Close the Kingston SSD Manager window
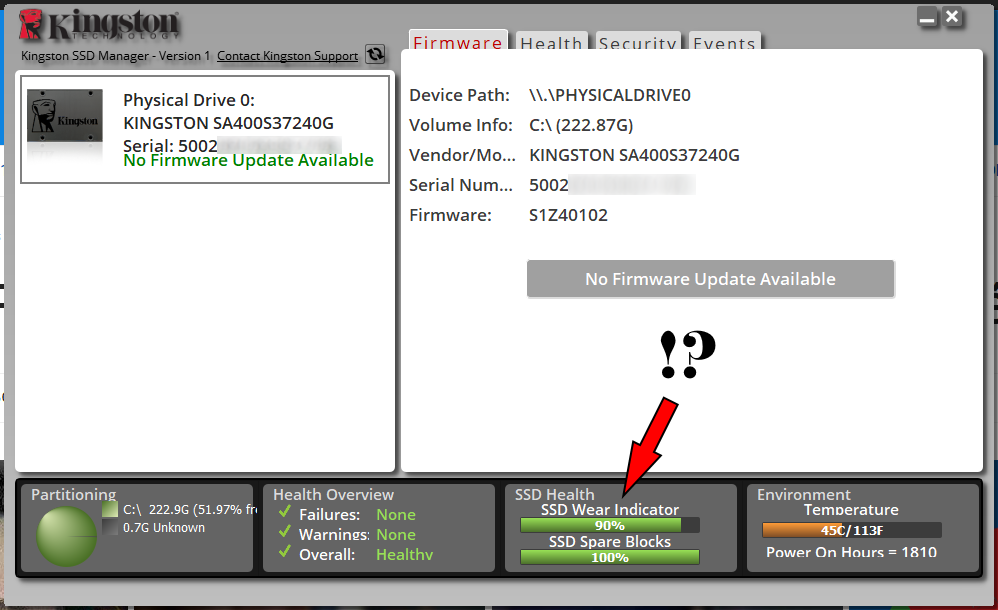Viewport: 998px width, 610px height. coord(952,17)
